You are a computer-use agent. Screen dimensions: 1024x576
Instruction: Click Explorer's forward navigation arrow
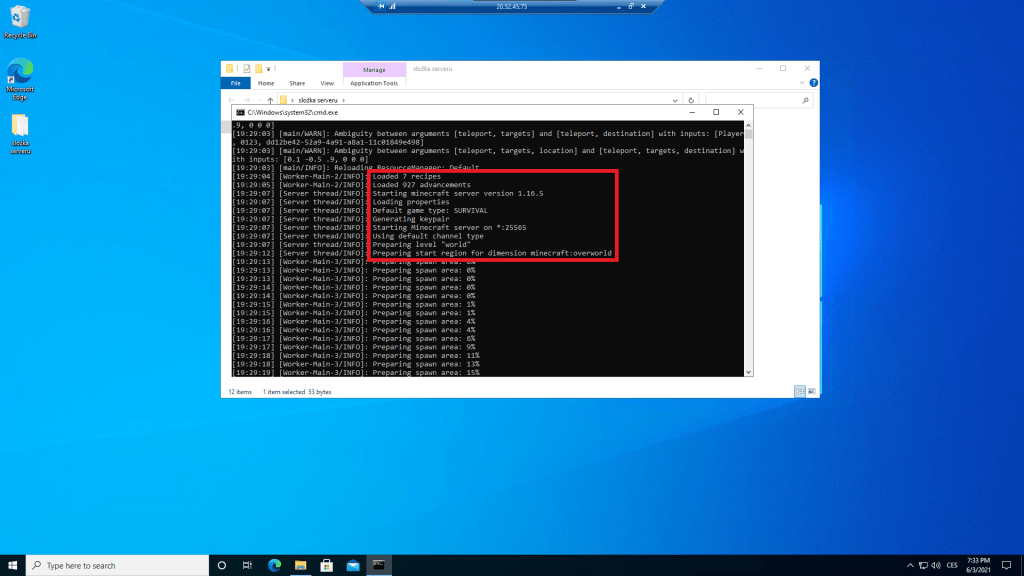(246, 101)
